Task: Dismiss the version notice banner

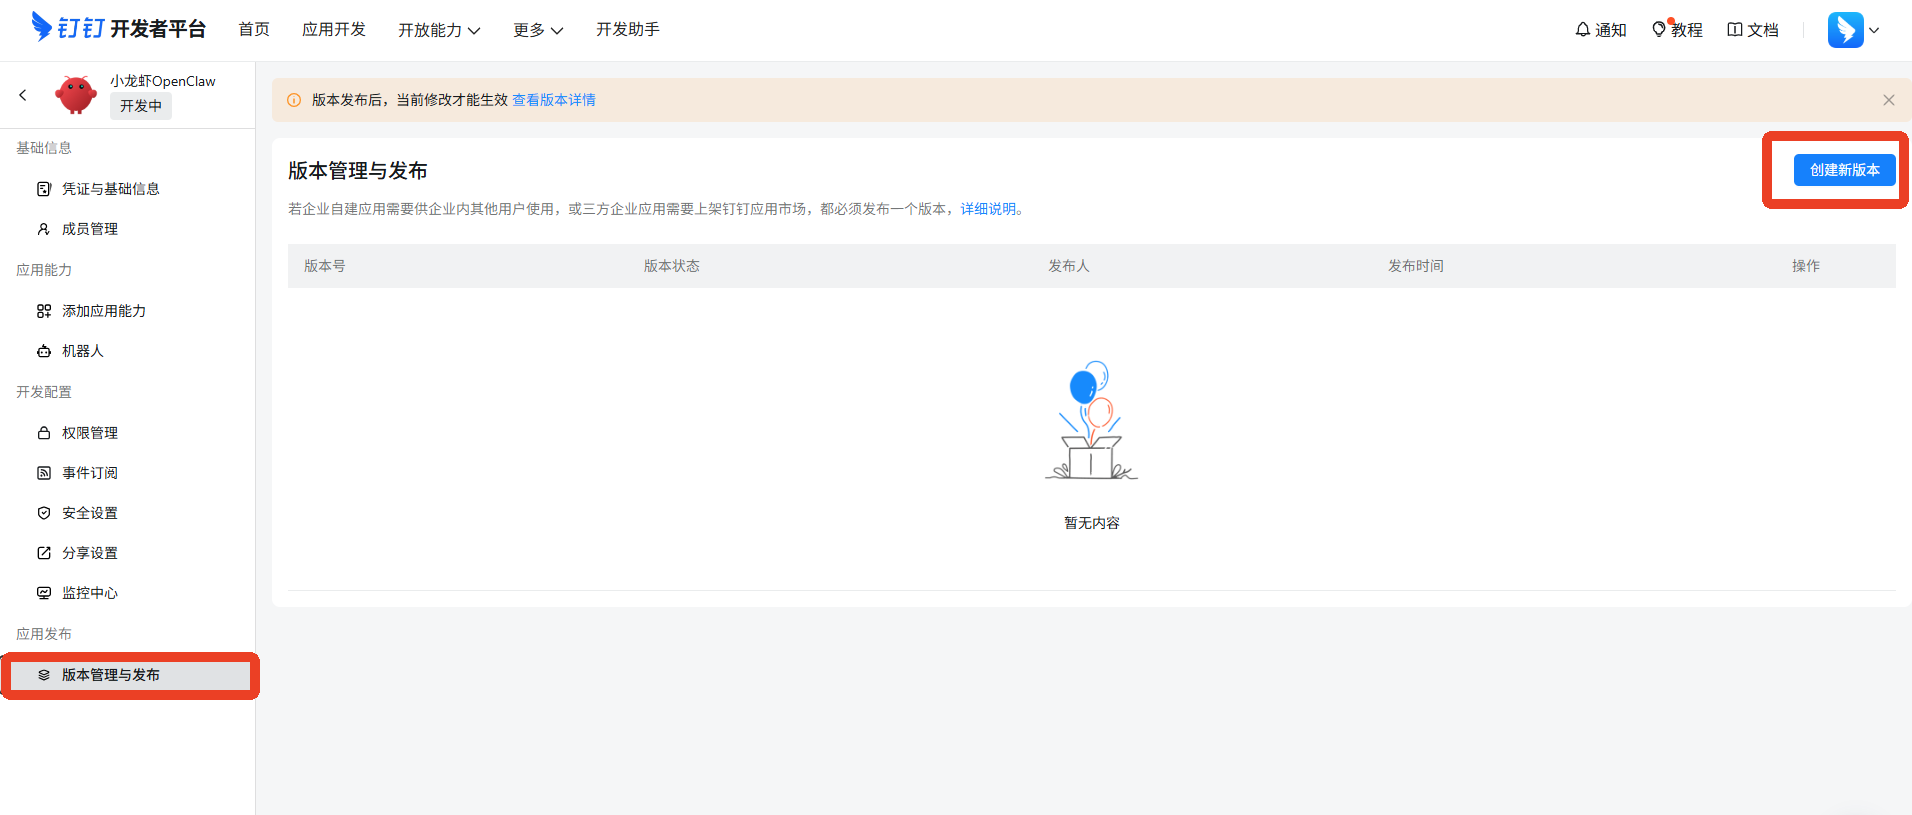Action: tap(1888, 100)
